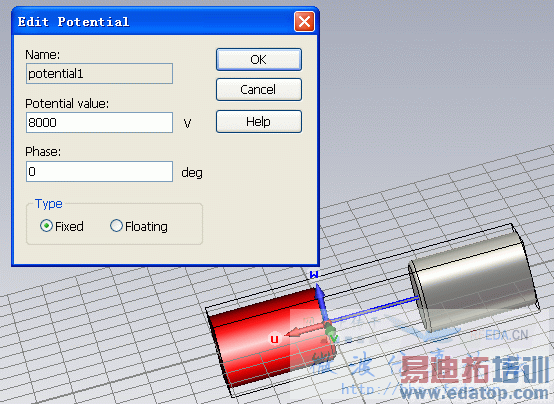The height and width of the screenshot is (404, 554).
Task: Open Help for potential settings
Action: 259,122
